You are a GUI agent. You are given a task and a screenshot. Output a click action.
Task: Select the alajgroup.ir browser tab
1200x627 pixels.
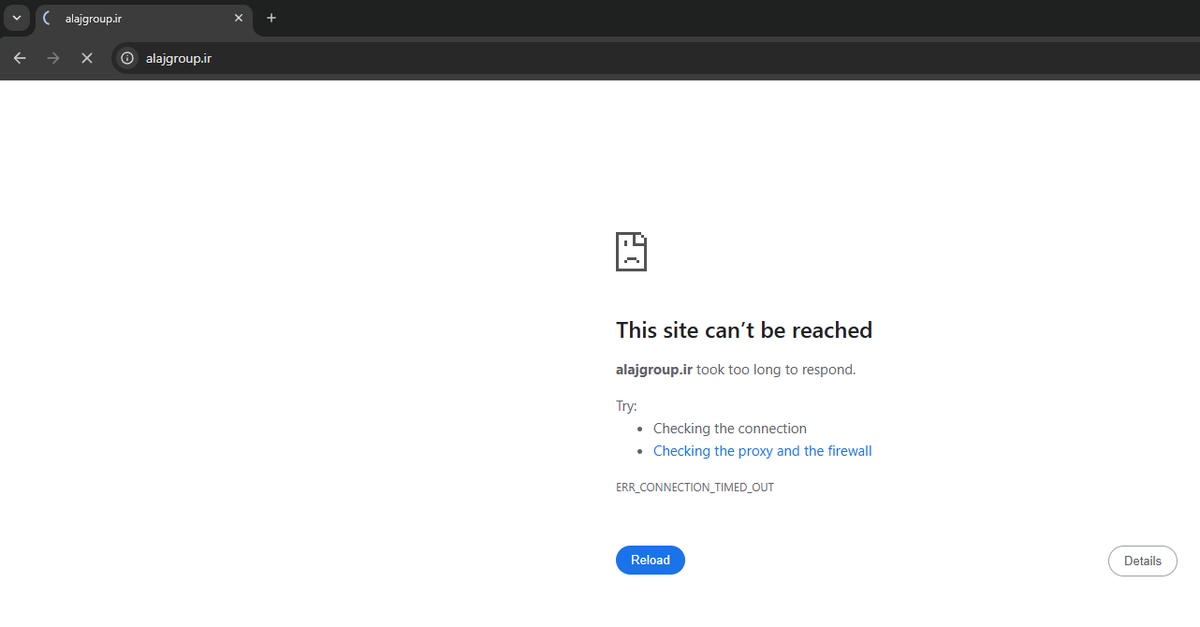click(143, 18)
